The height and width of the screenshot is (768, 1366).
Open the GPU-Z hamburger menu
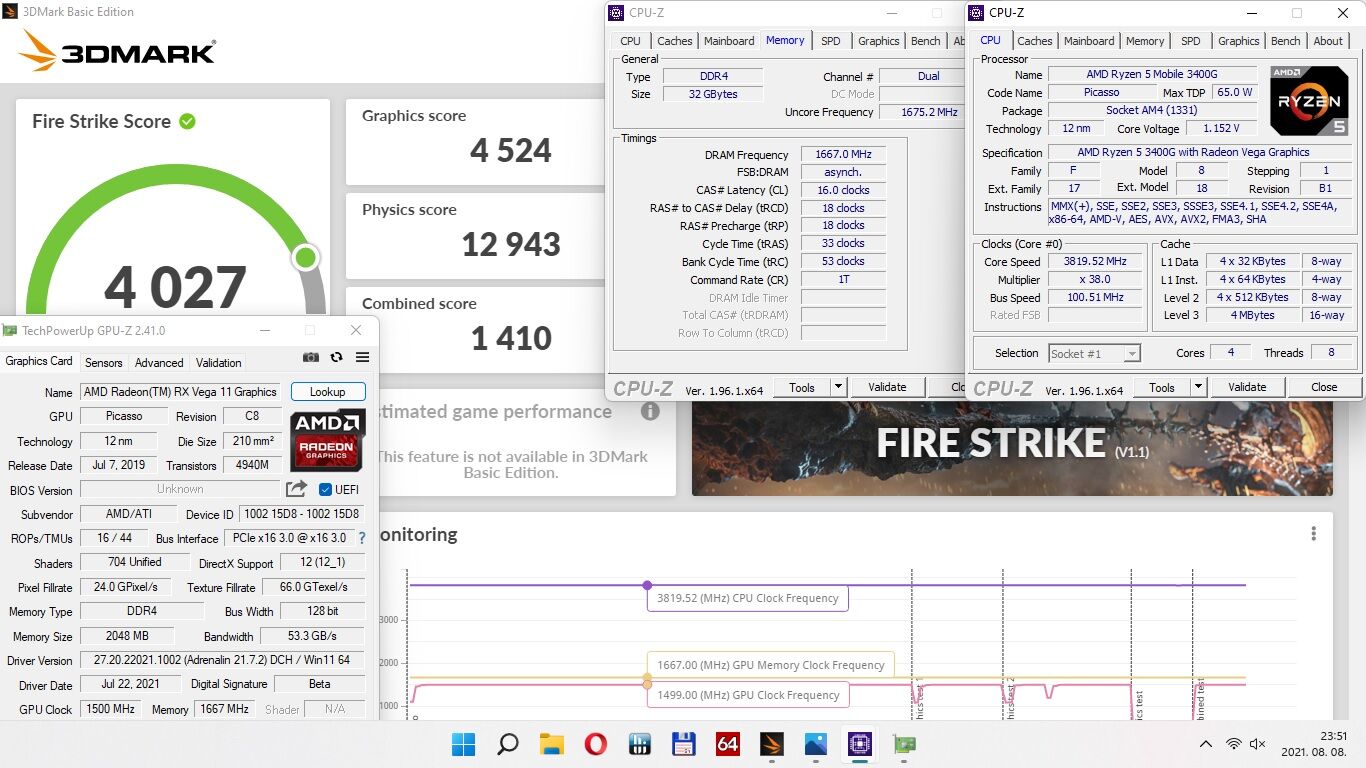tap(362, 357)
